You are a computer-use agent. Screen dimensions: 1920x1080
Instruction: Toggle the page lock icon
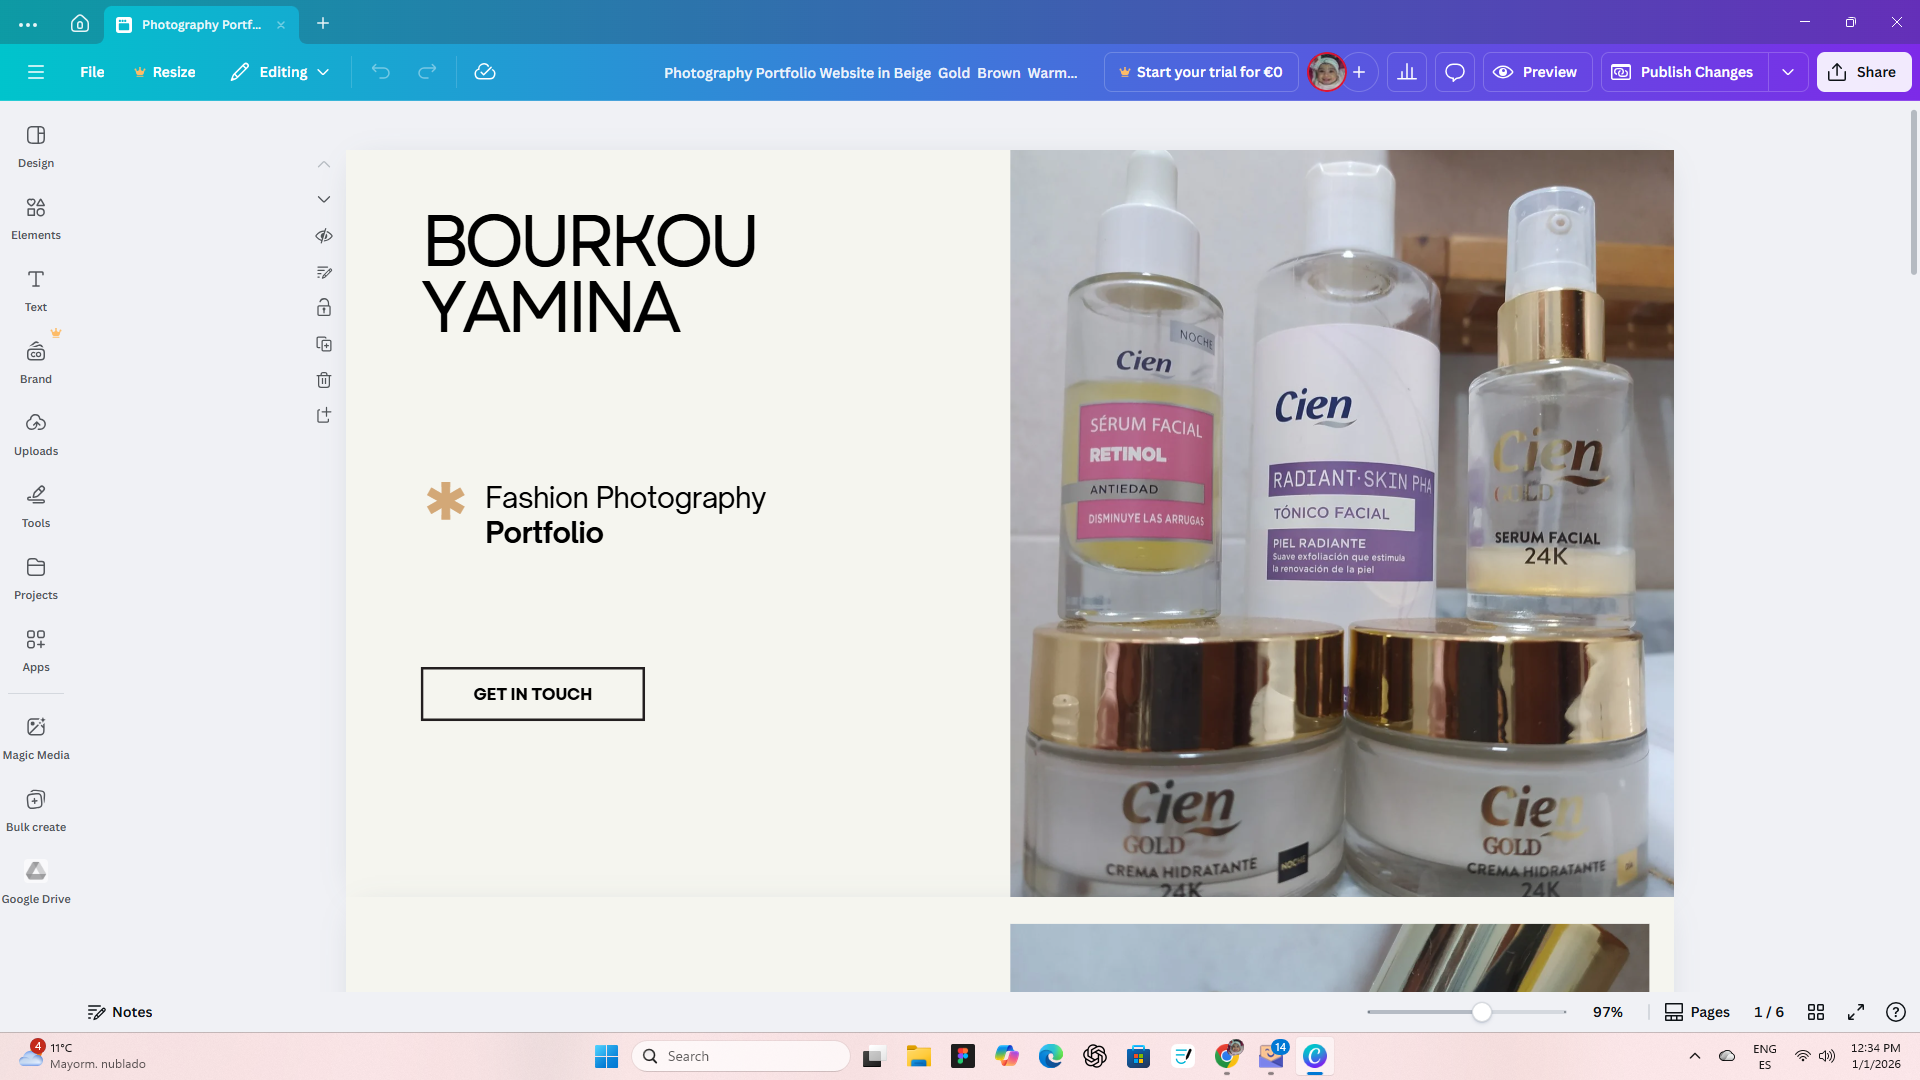point(324,308)
